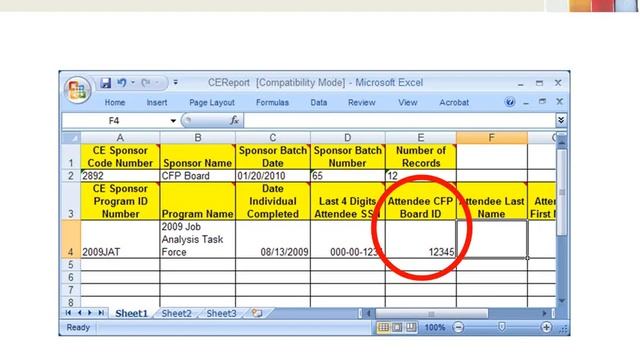Image resolution: width=640 pixels, height=360 pixels.
Task: Click cell containing 08/13/2009
Action: pos(273,240)
